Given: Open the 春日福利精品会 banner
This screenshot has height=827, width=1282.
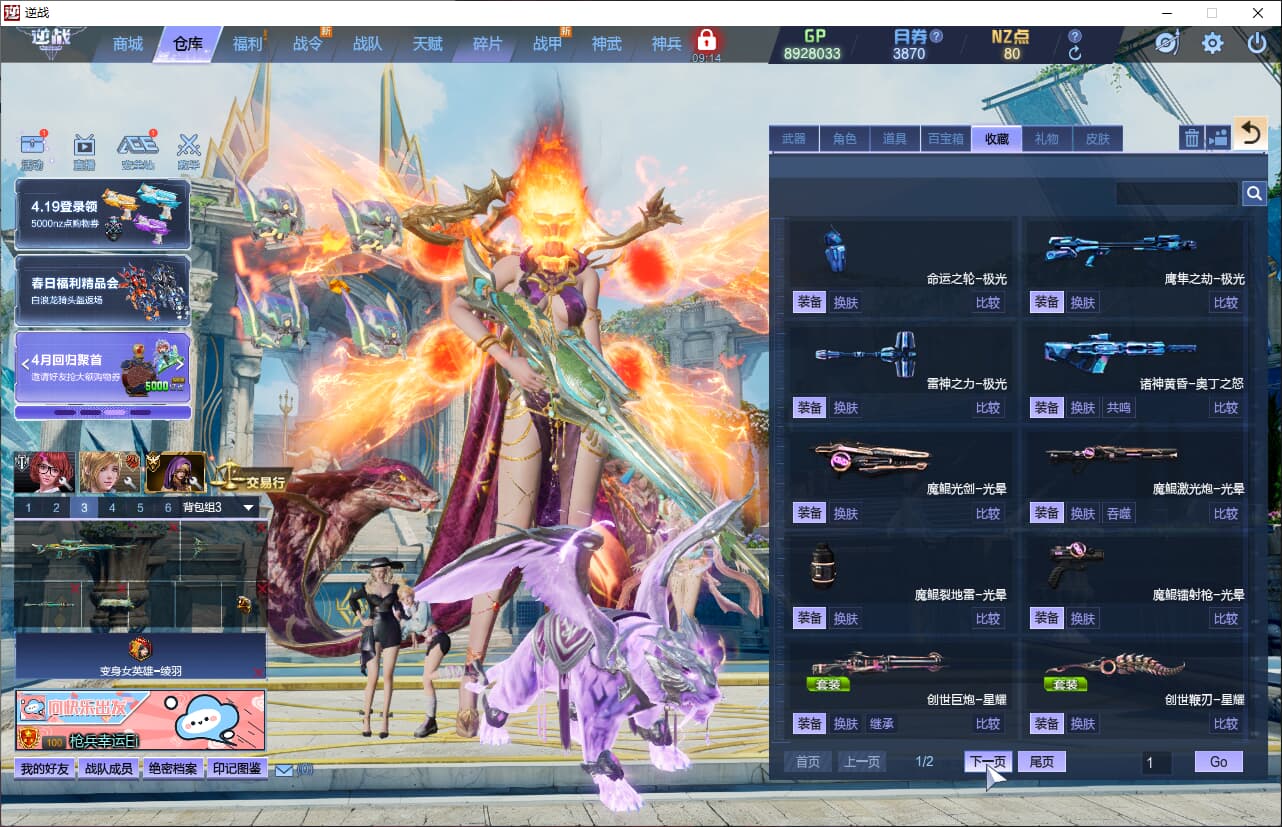Looking at the screenshot, I should click(x=103, y=291).
